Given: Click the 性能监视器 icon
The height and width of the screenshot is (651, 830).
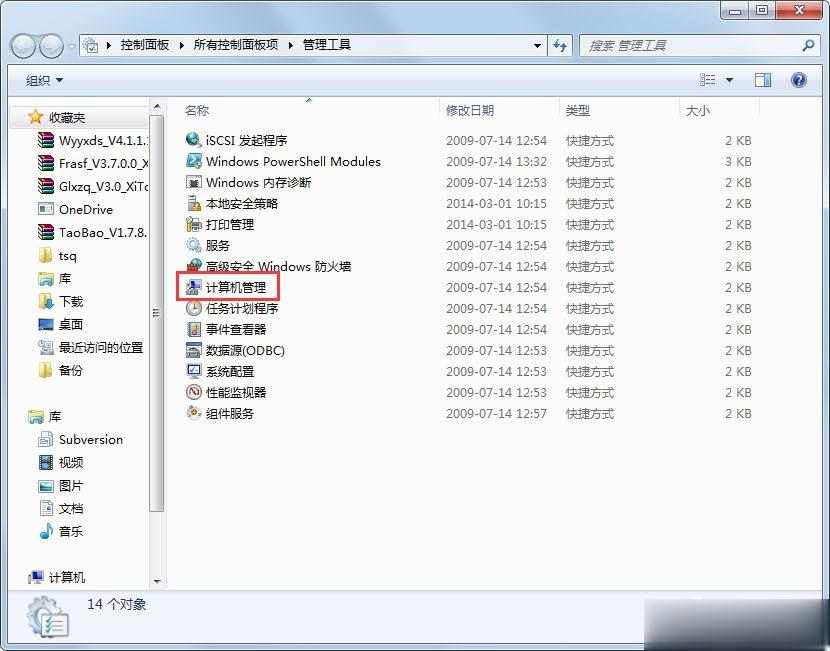Looking at the screenshot, I should [x=194, y=392].
